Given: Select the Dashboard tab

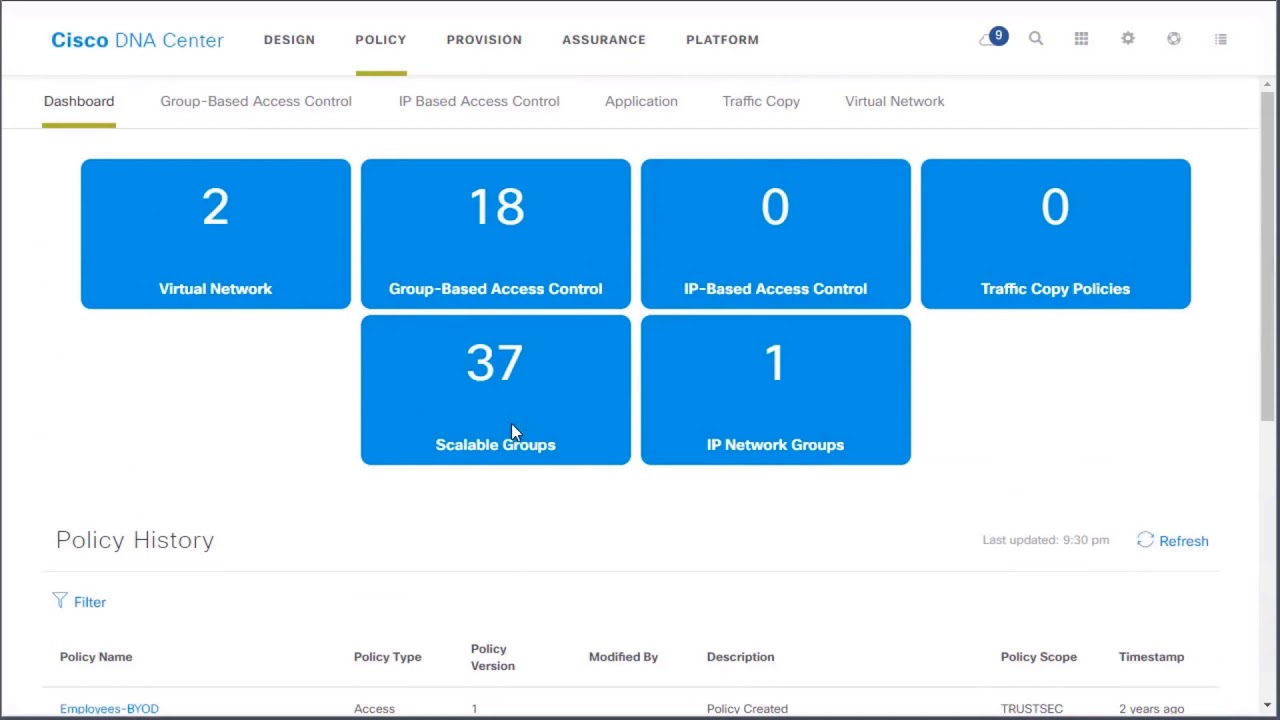Looking at the screenshot, I should 79,101.
